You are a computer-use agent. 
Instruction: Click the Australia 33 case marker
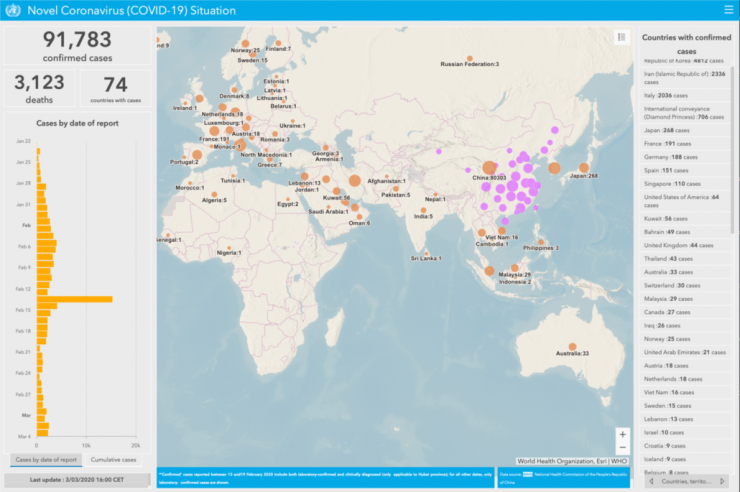[x=555, y=337]
